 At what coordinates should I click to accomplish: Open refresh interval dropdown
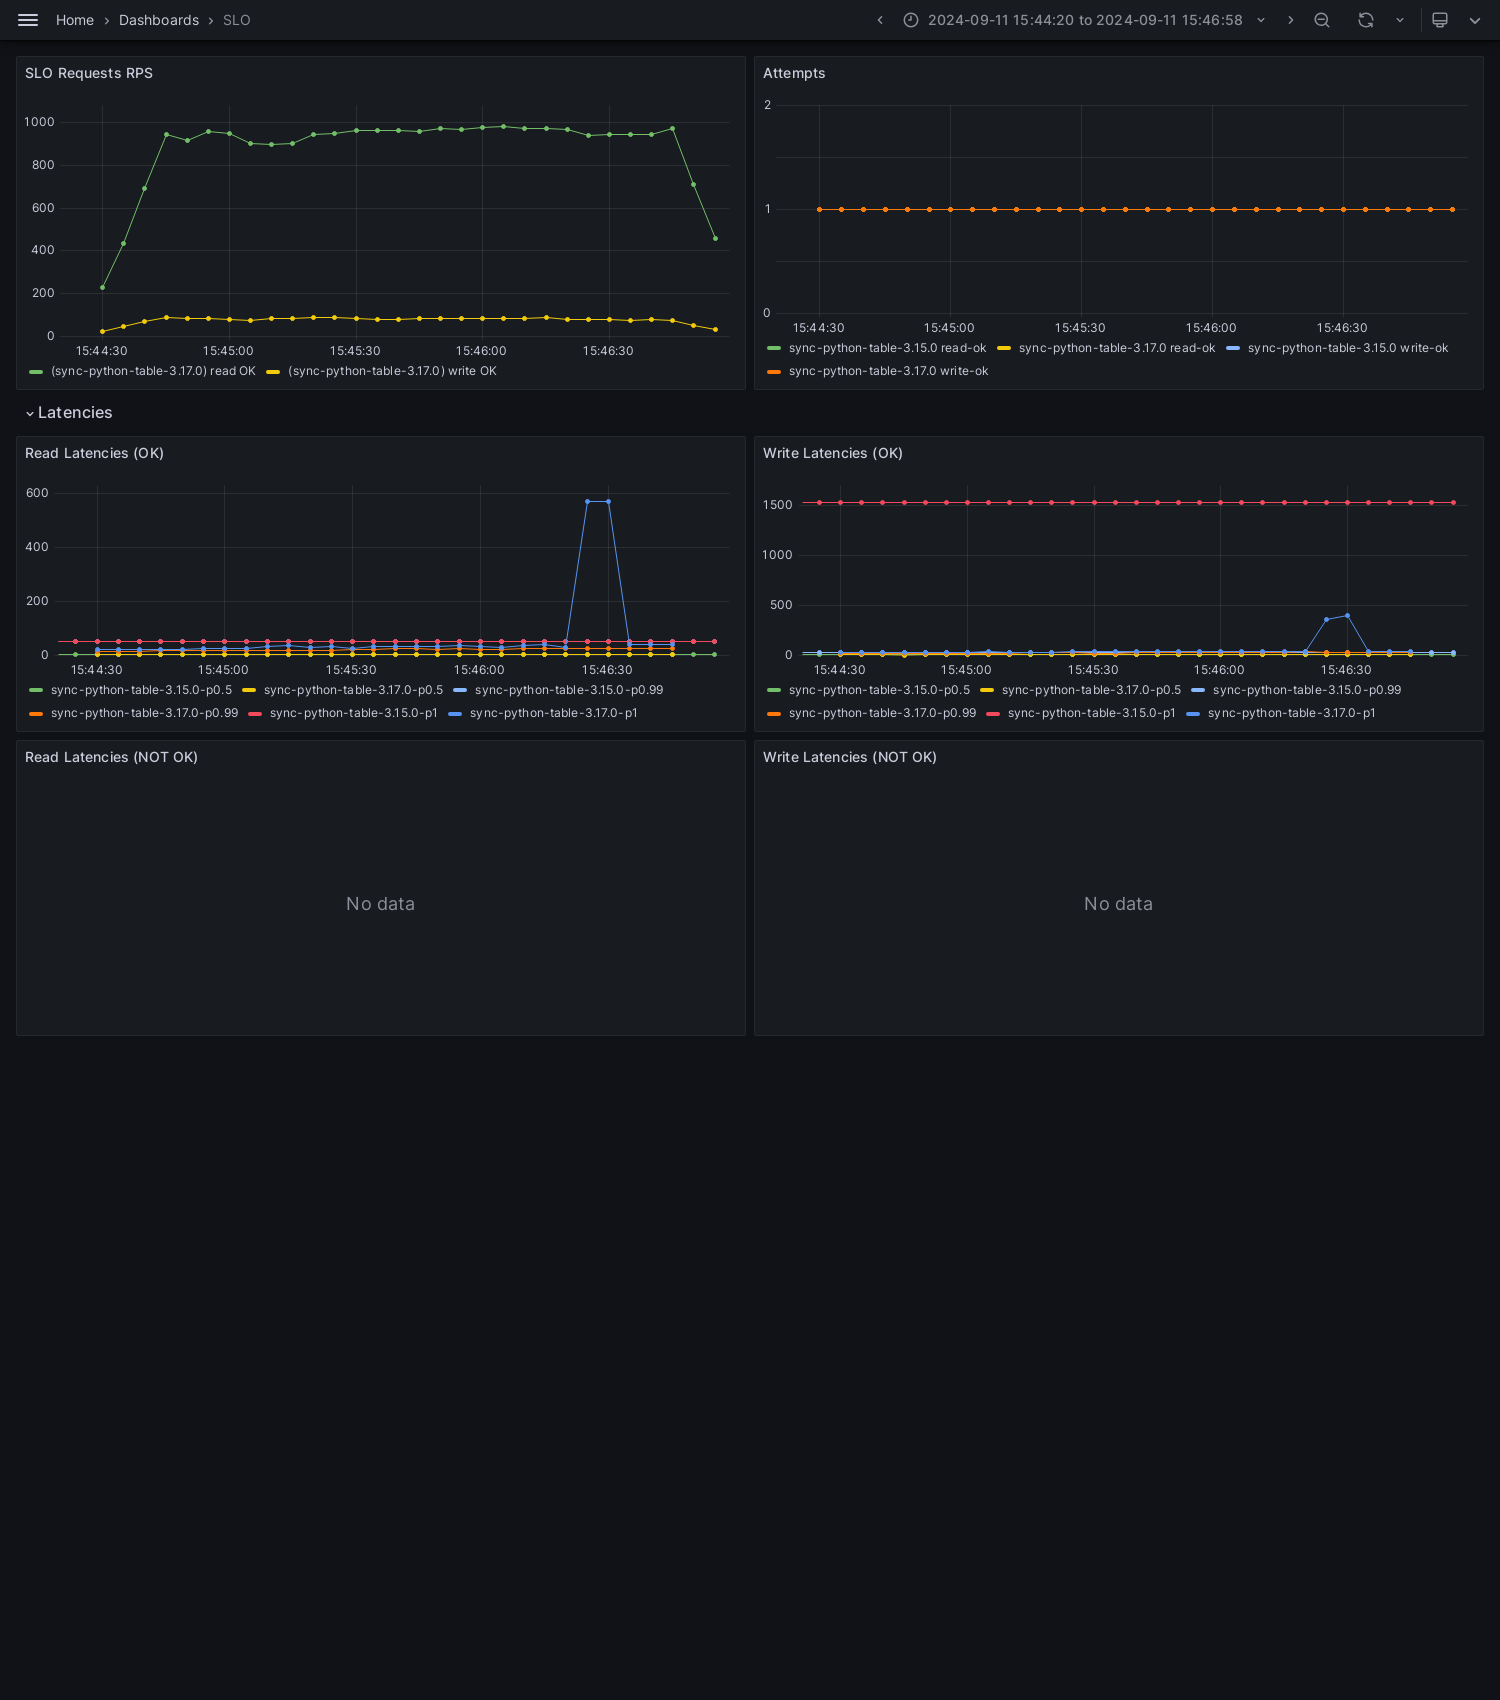click(x=1400, y=20)
